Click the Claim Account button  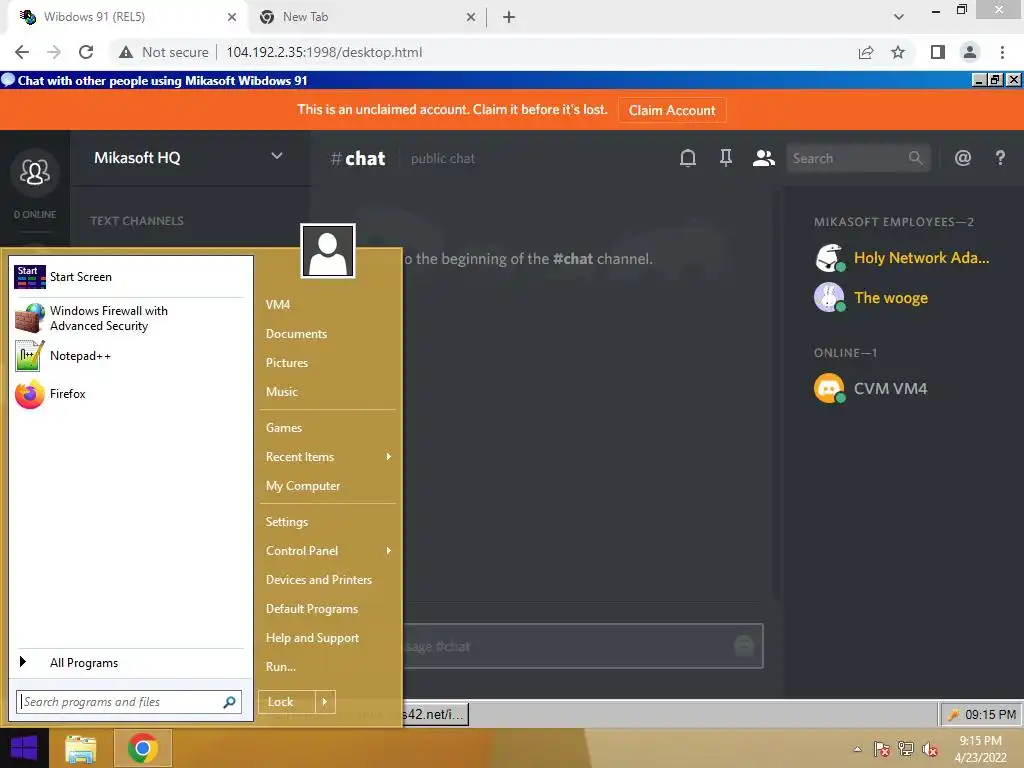coord(672,110)
